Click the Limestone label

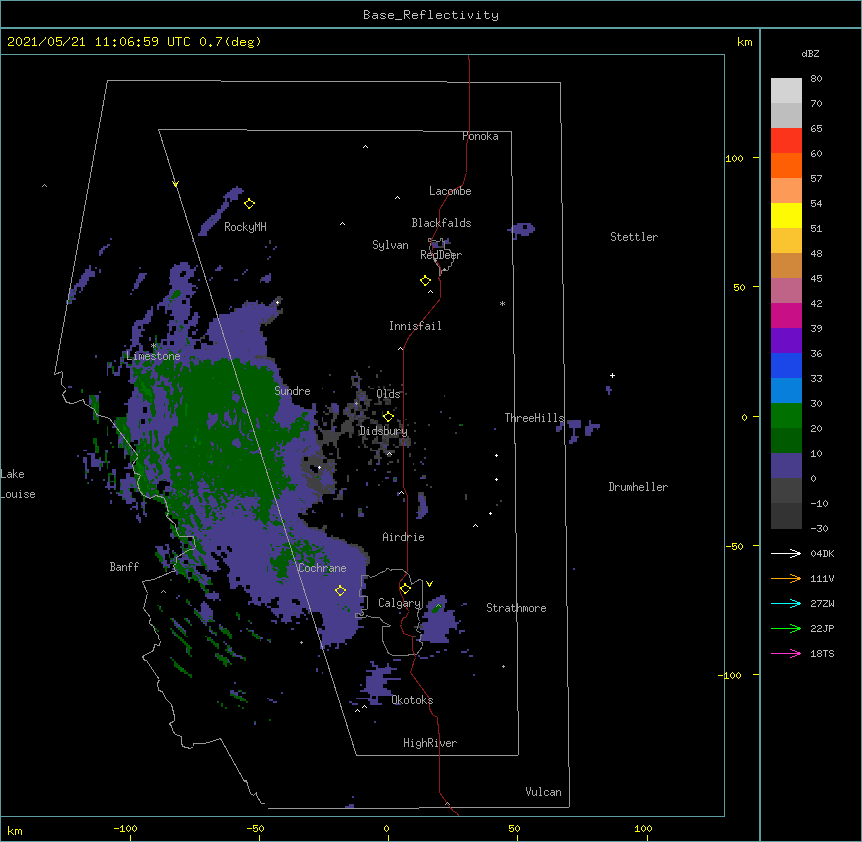[153, 356]
